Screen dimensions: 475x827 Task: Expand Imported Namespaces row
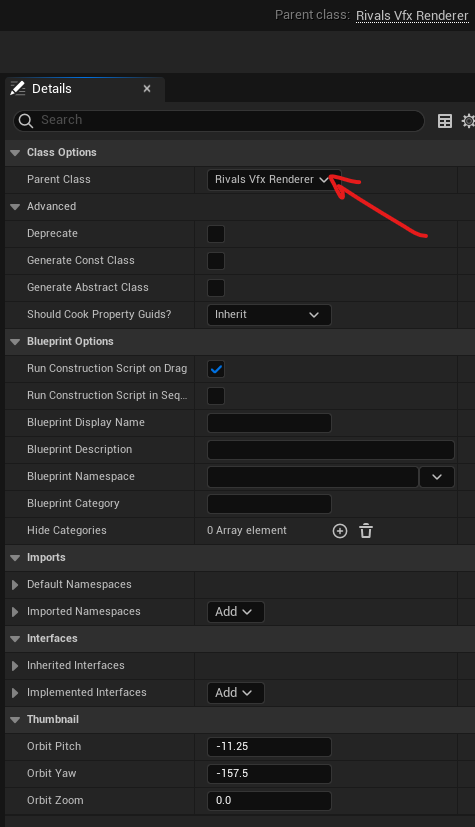point(15,612)
